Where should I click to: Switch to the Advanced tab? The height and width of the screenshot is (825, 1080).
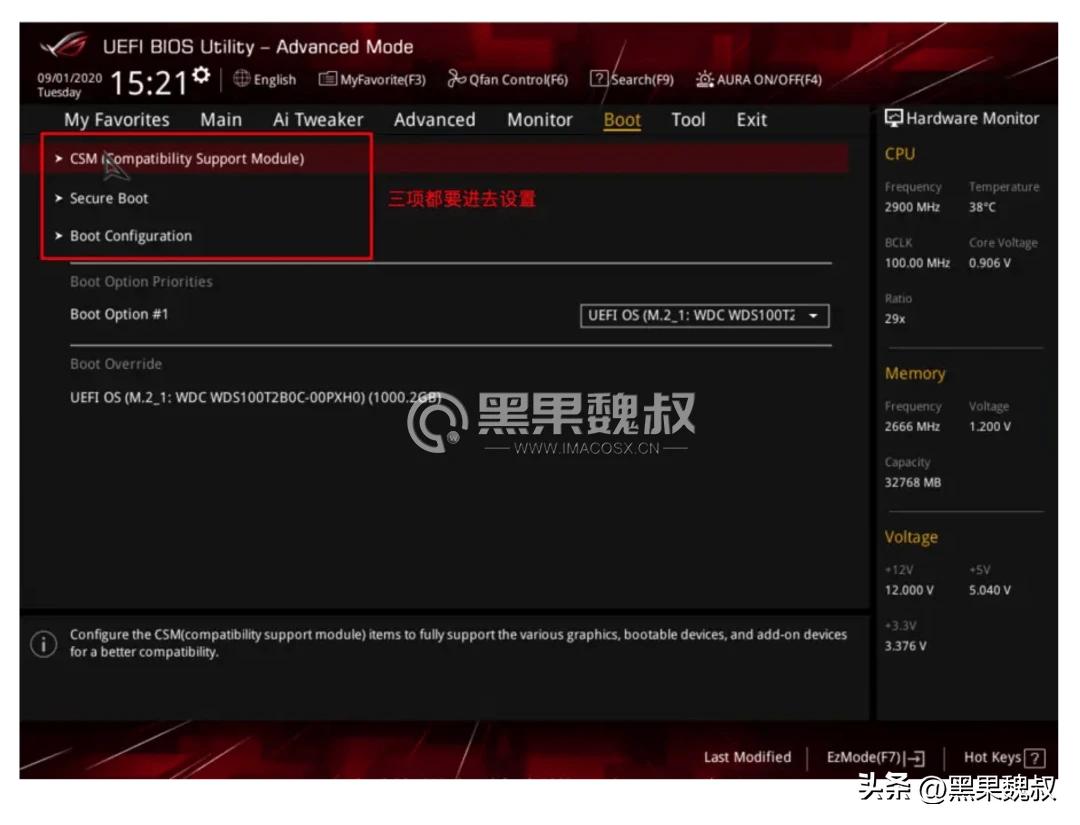coord(433,119)
